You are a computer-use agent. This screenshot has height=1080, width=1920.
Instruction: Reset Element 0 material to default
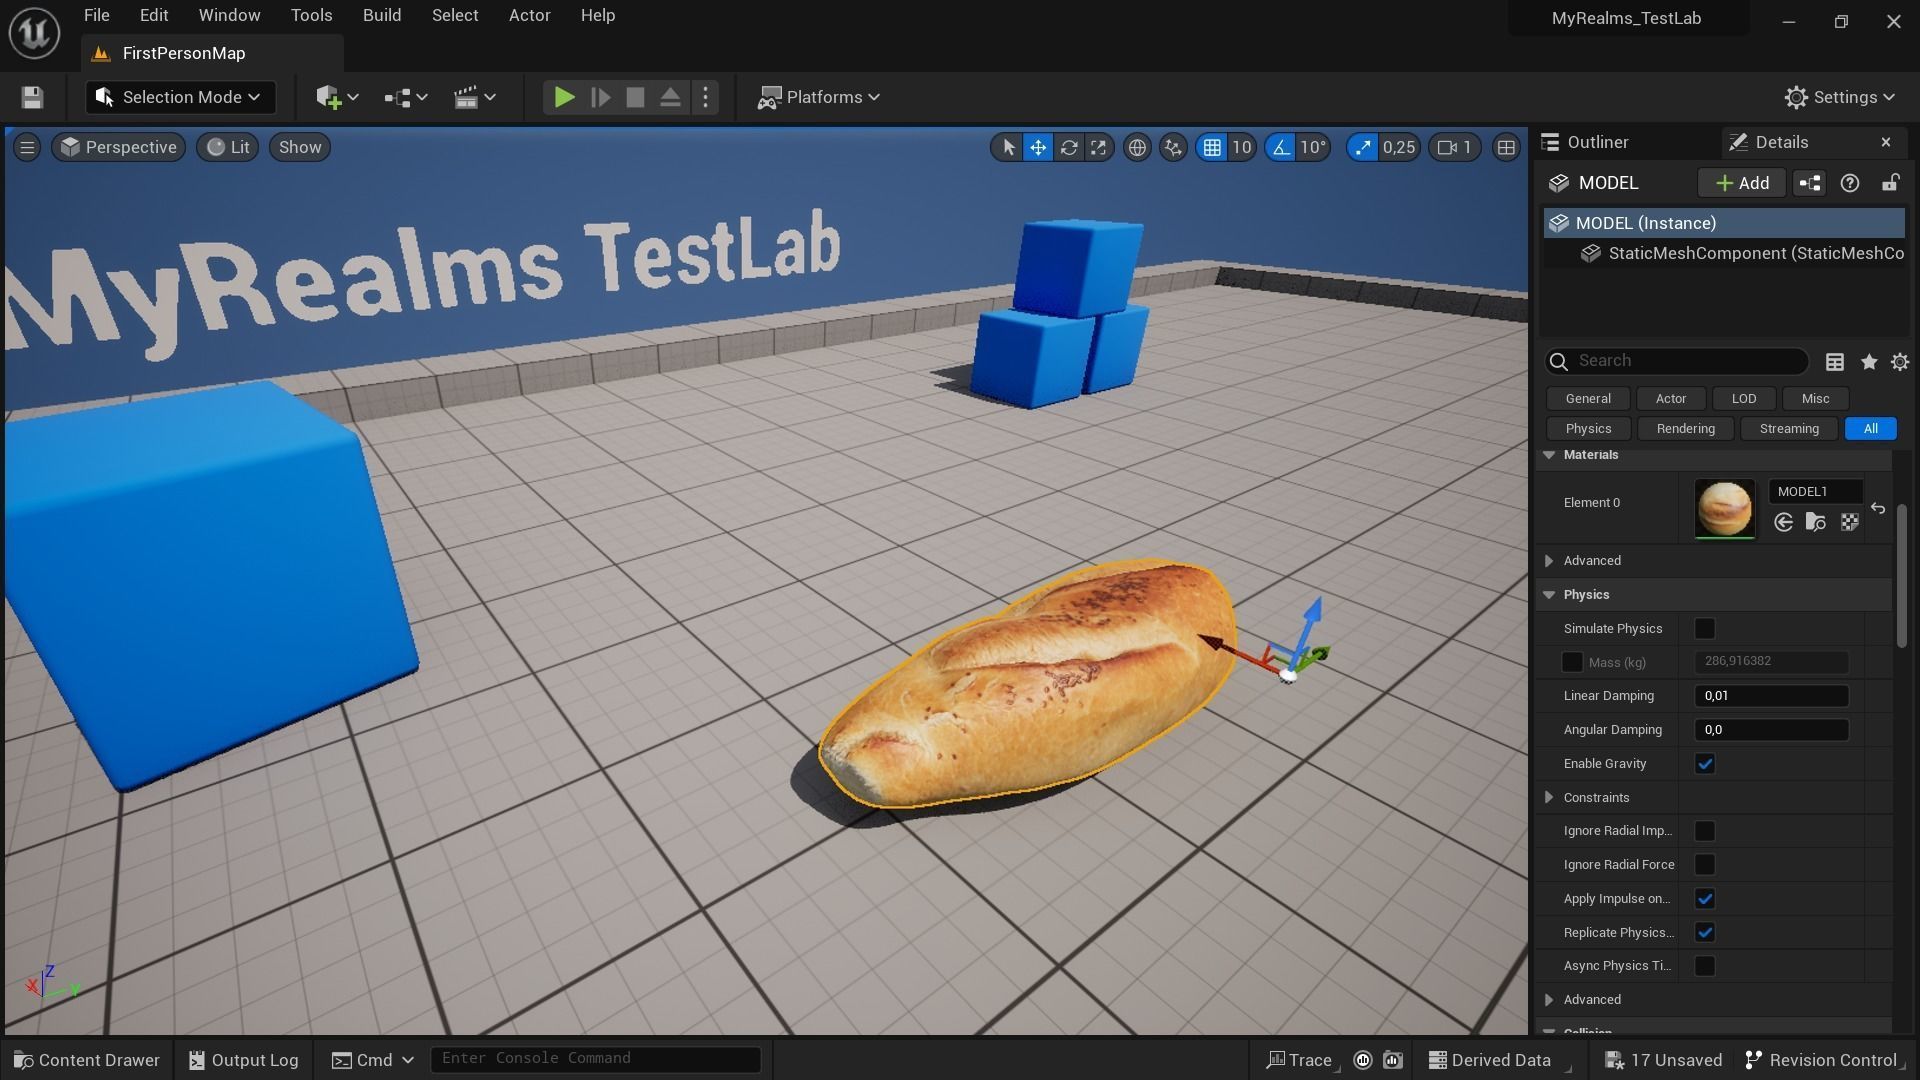[x=1878, y=509]
